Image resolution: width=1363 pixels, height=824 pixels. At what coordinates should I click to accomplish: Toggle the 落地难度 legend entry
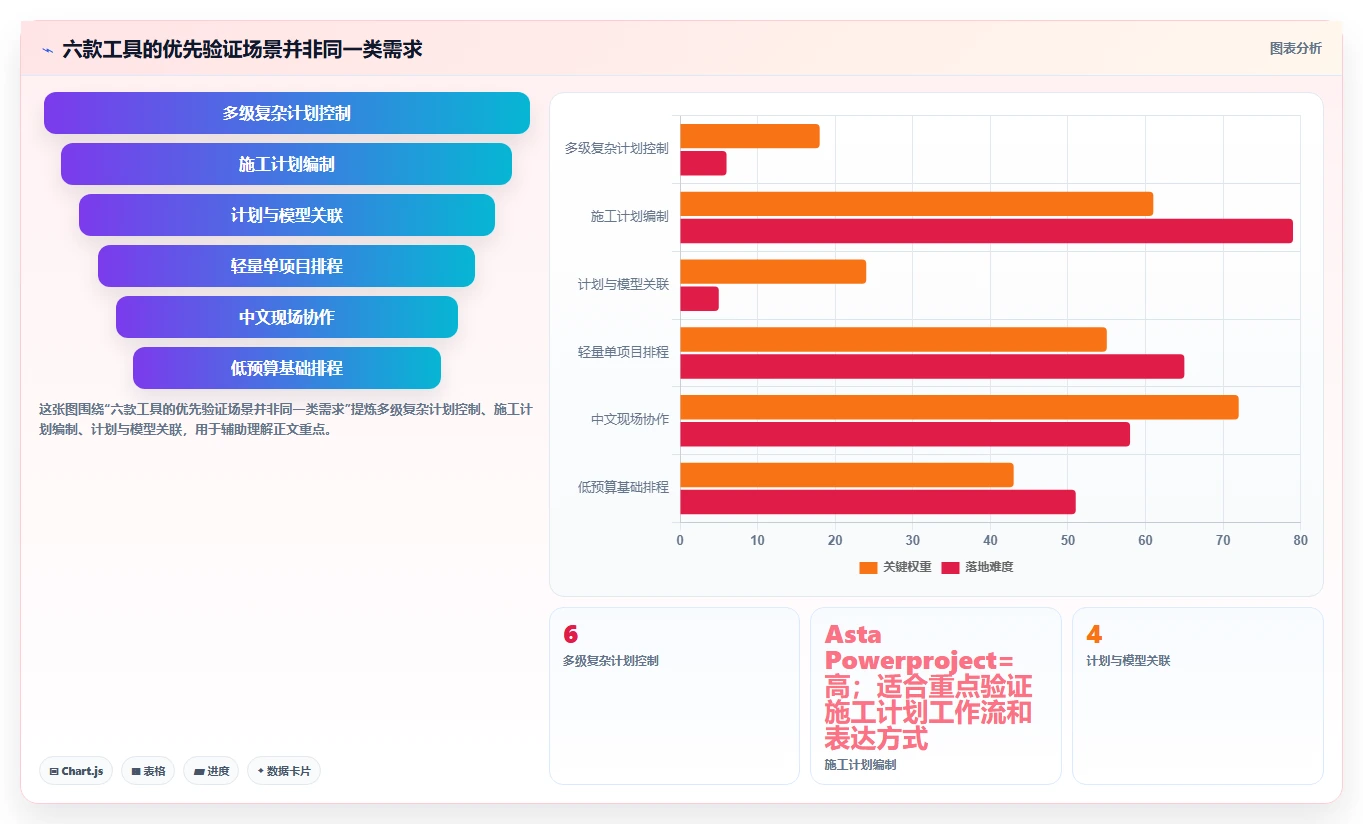977,567
